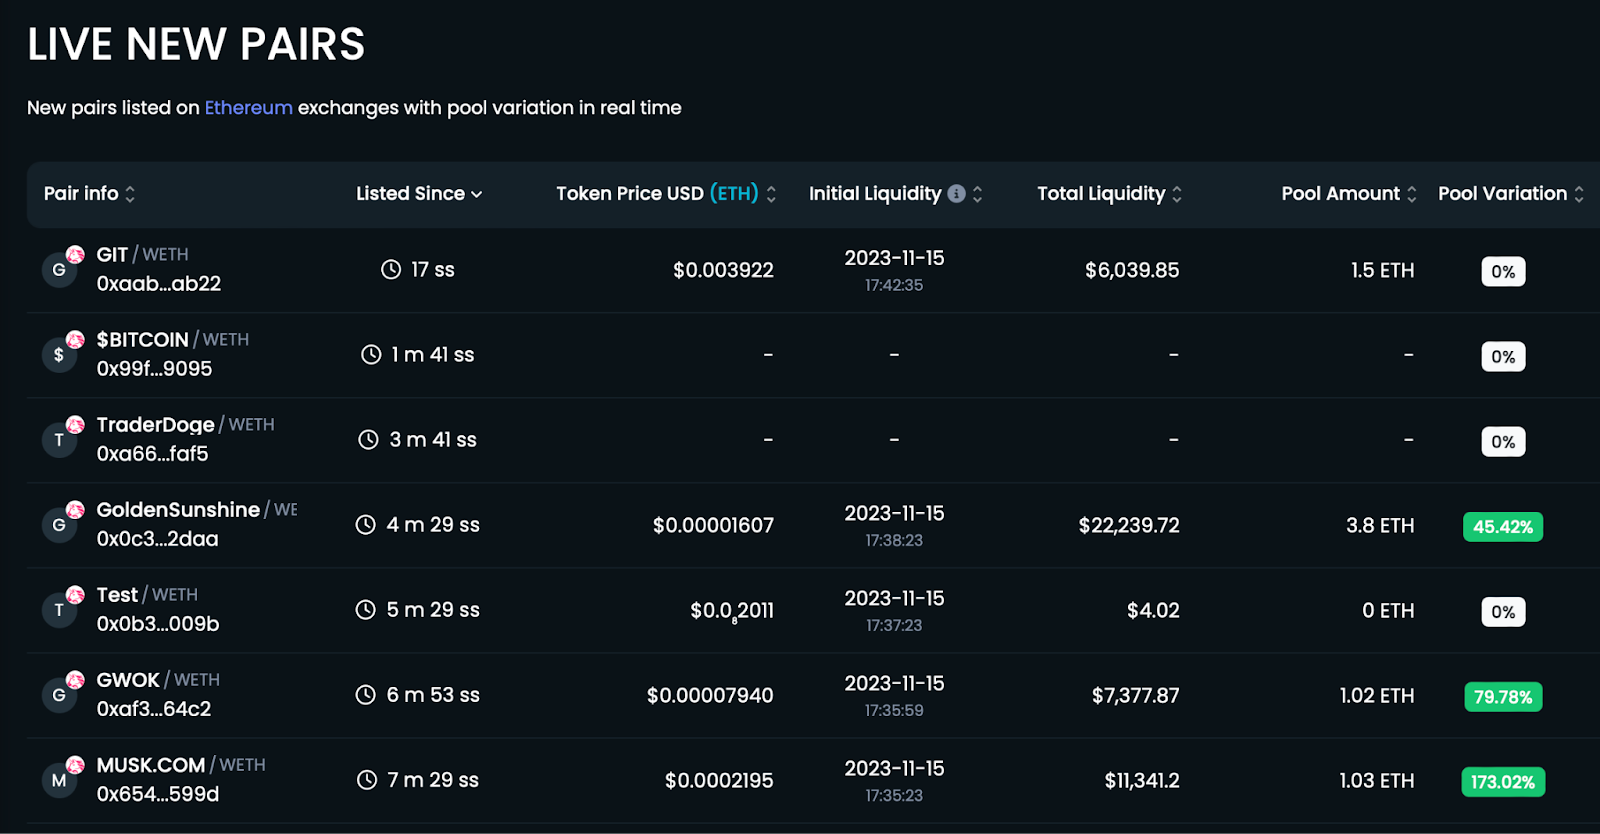Click the GoldenSunshine token avatar icon
Image resolution: width=1600 pixels, height=834 pixels.
coord(59,525)
